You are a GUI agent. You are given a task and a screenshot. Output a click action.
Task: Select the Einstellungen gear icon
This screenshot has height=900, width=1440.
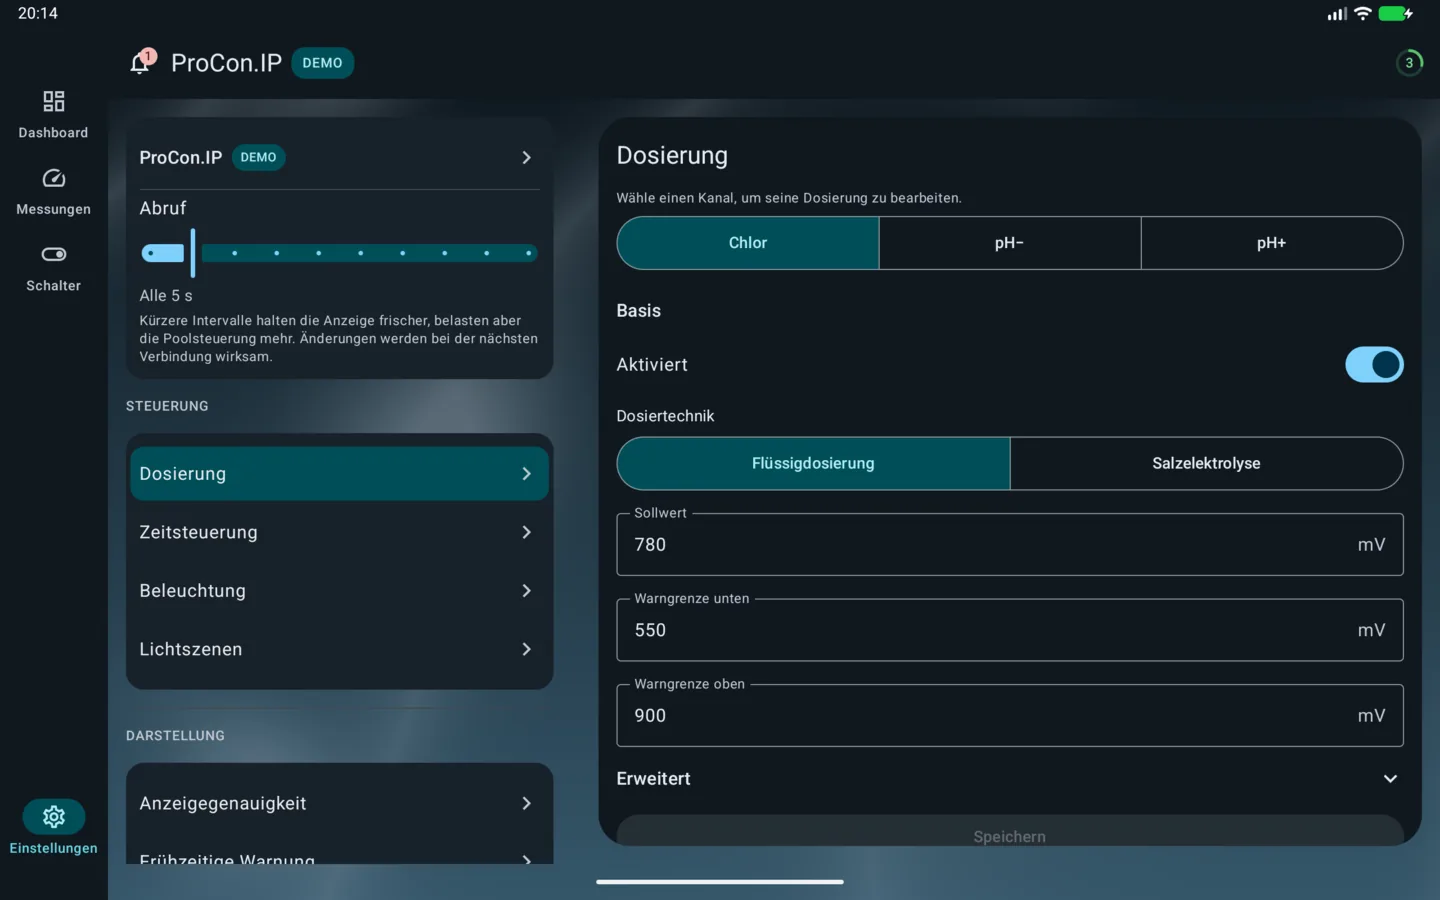click(54, 817)
